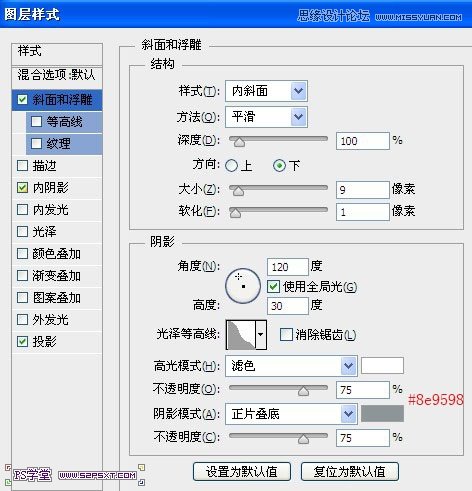The height and width of the screenshot is (491, 472).
Task: Click shadow opacity field 不透明度(C)
Action: tap(363, 438)
